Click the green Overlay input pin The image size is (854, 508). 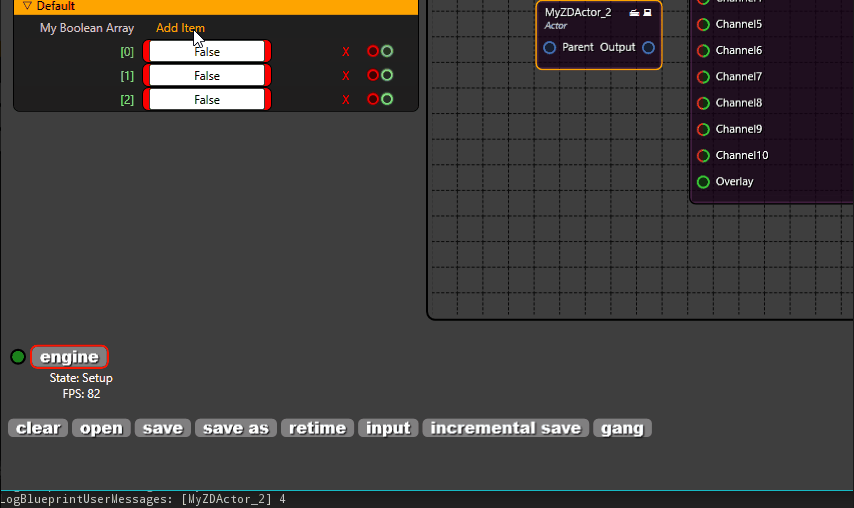pyautogui.click(x=703, y=182)
